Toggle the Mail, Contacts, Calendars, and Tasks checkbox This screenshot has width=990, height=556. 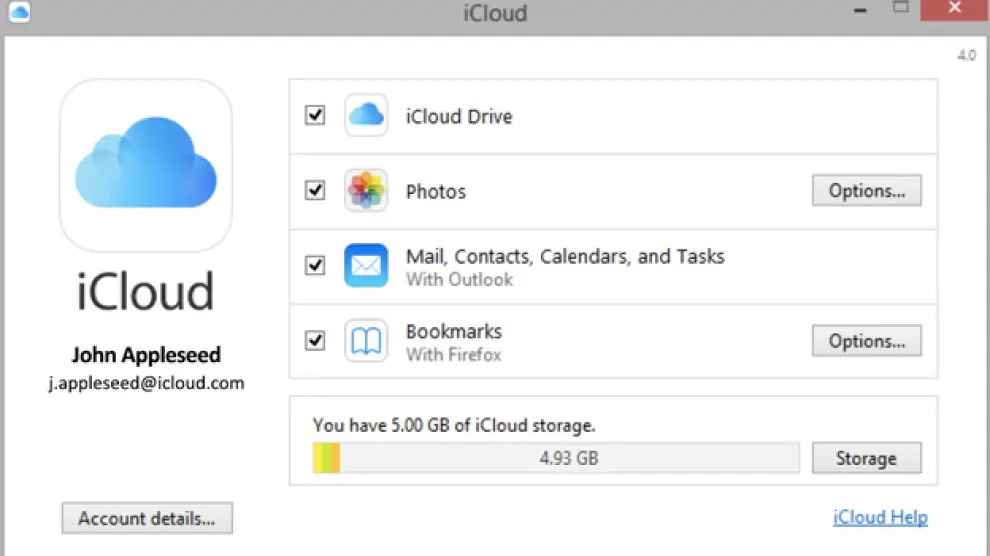315,266
